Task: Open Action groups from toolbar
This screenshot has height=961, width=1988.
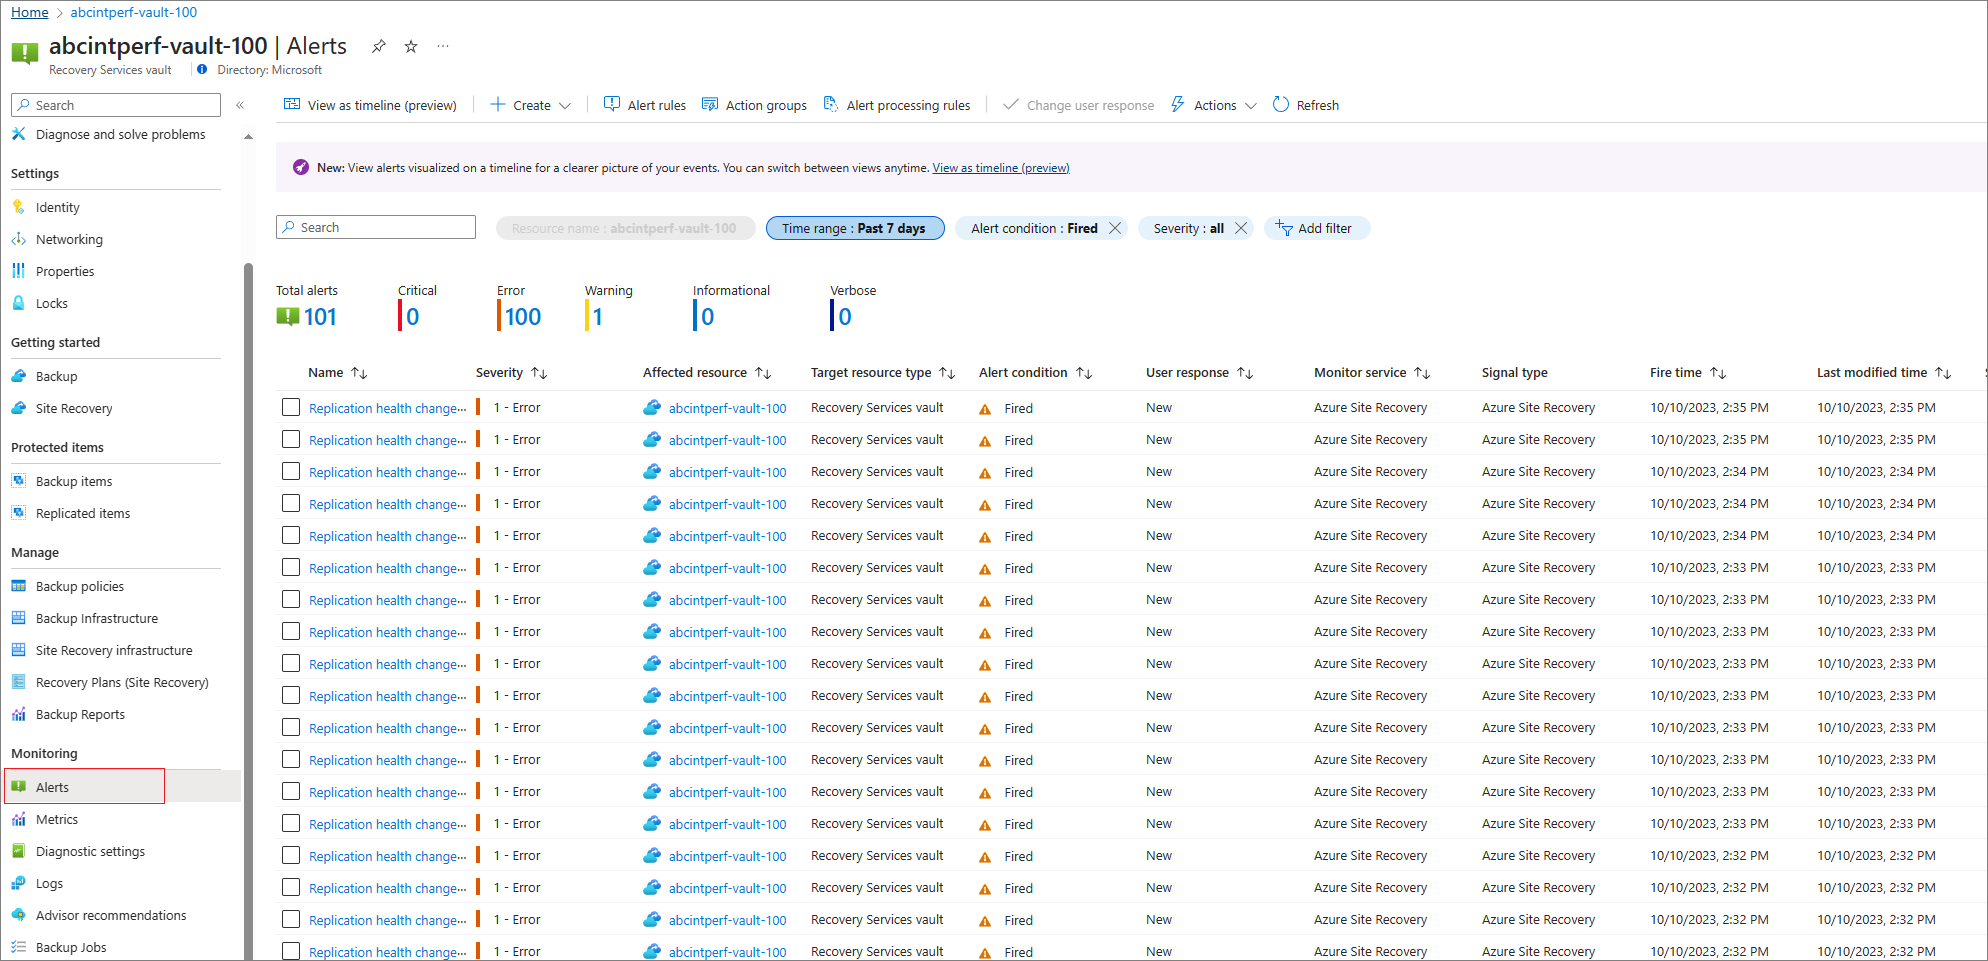Action: (754, 105)
